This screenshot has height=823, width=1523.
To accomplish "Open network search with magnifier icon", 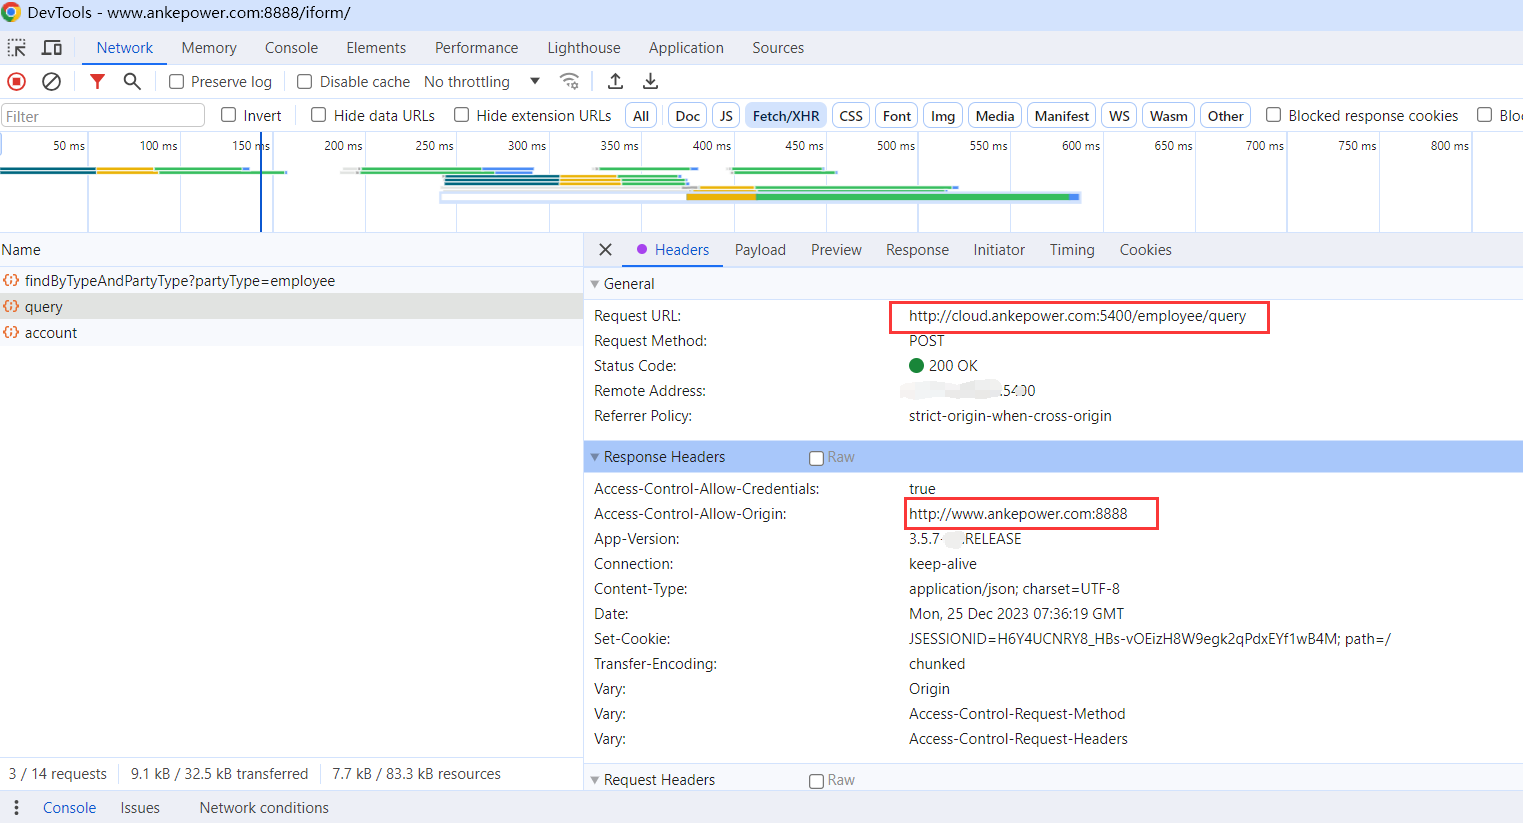I will tap(132, 82).
